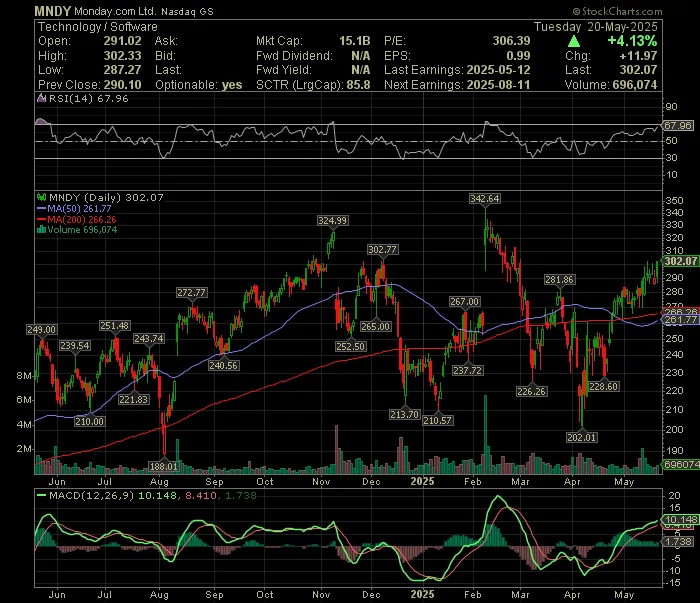Click the Tuesday 20-May-2025 date
The height and width of the screenshot is (603, 700).
(596, 27)
